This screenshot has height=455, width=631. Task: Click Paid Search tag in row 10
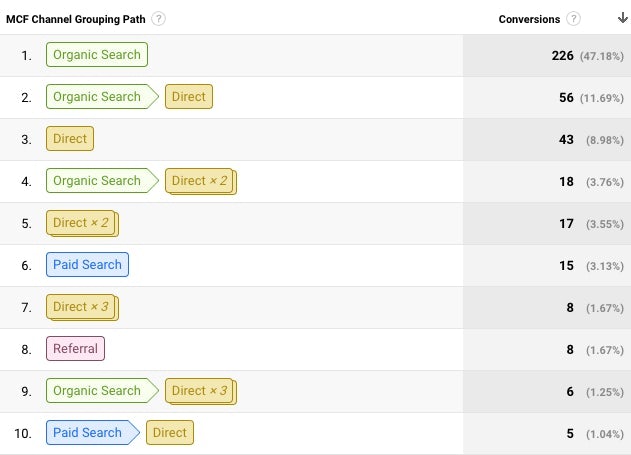pyautogui.click(x=87, y=433)
